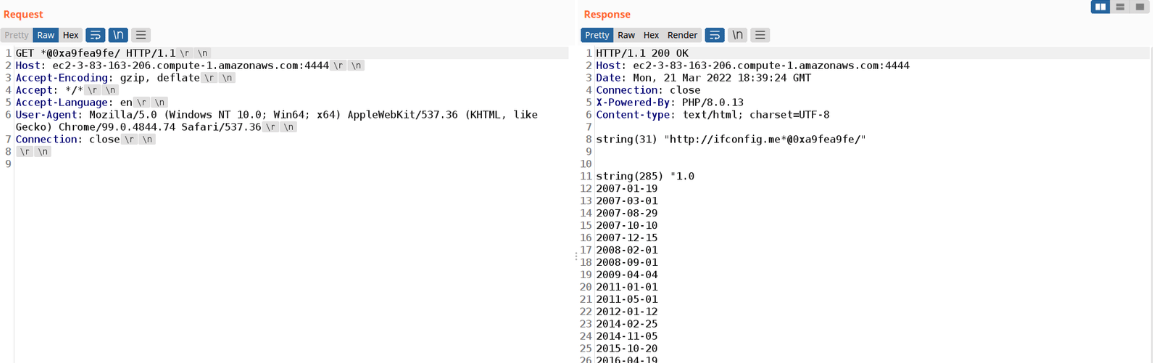This screenshot has height=363, width=1153.
Task: Select the side-by-side layout icon
Action: 1100,7
